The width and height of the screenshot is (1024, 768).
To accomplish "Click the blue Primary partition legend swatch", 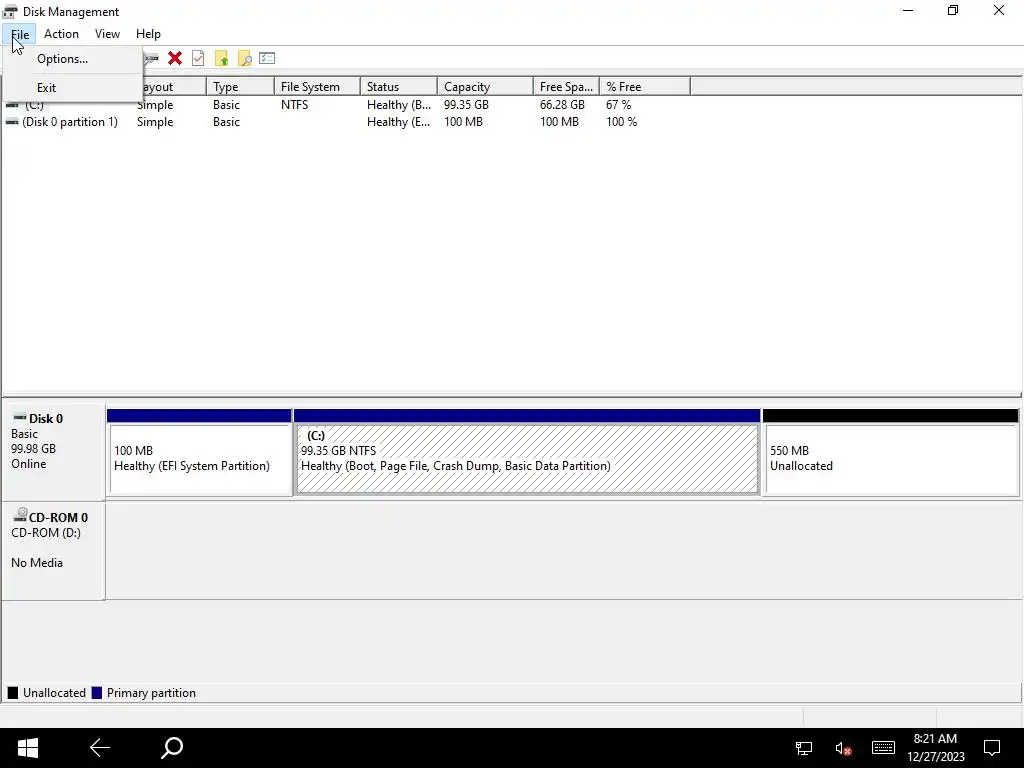I will coord(97,693).
